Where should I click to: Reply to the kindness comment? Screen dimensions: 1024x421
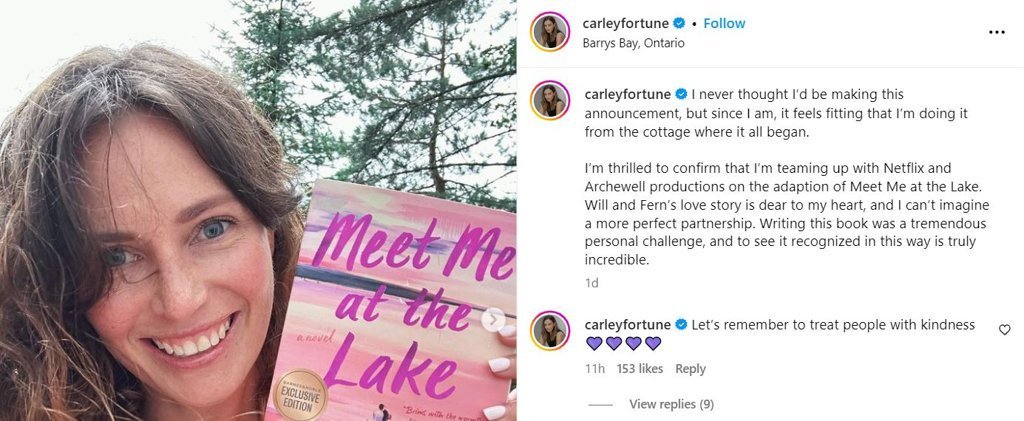click(x=690, y=369)
